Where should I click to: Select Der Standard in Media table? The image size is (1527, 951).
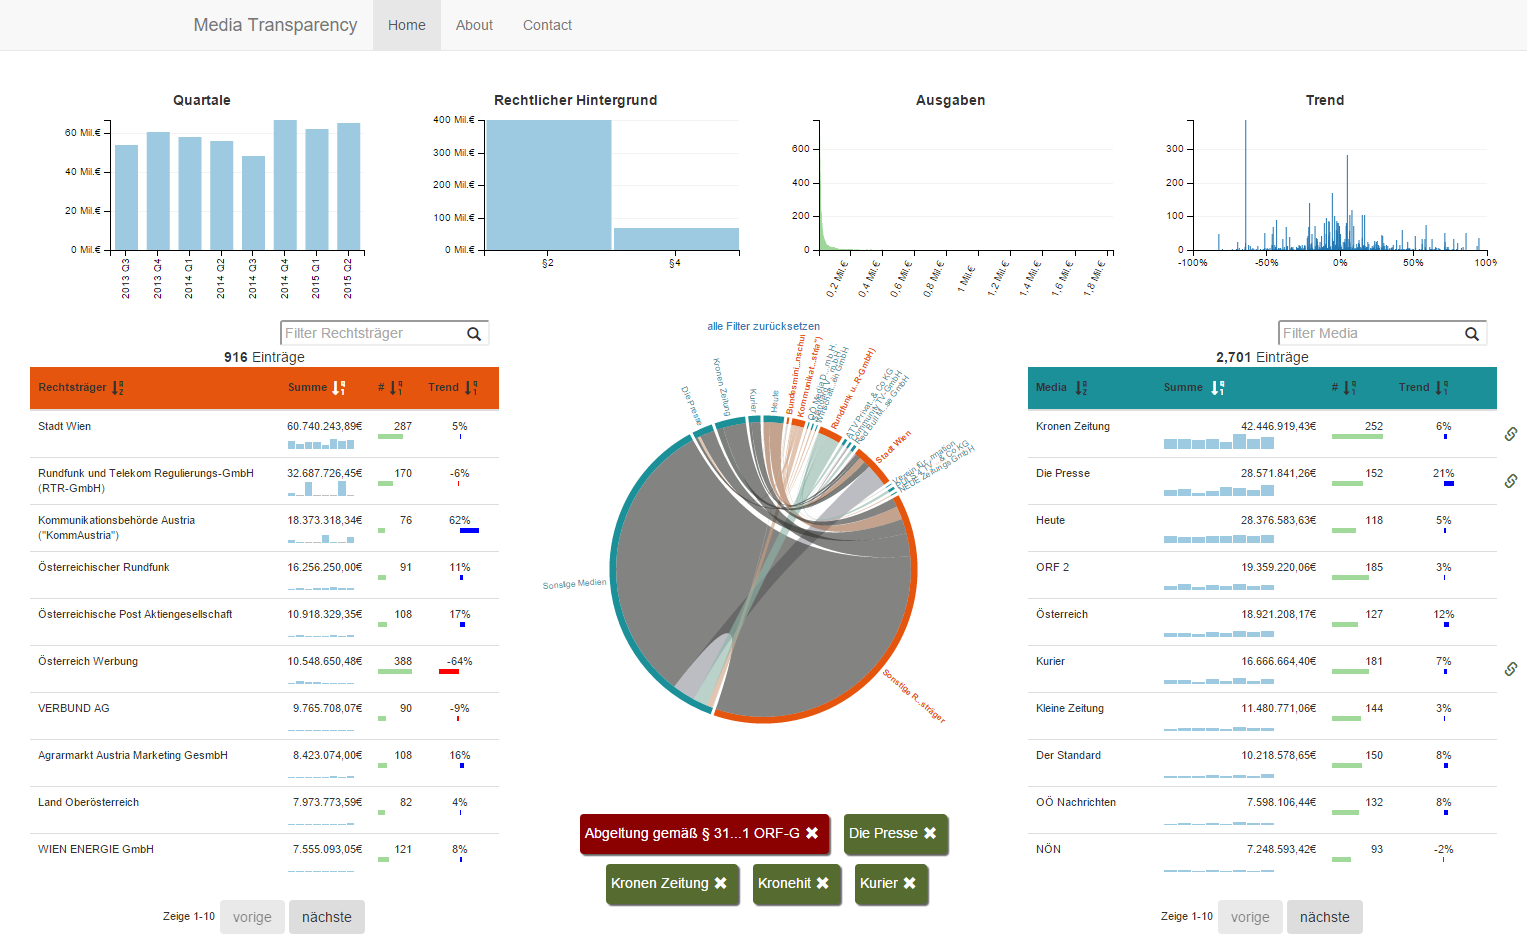pyautogui.click(x=1262, y=763)
